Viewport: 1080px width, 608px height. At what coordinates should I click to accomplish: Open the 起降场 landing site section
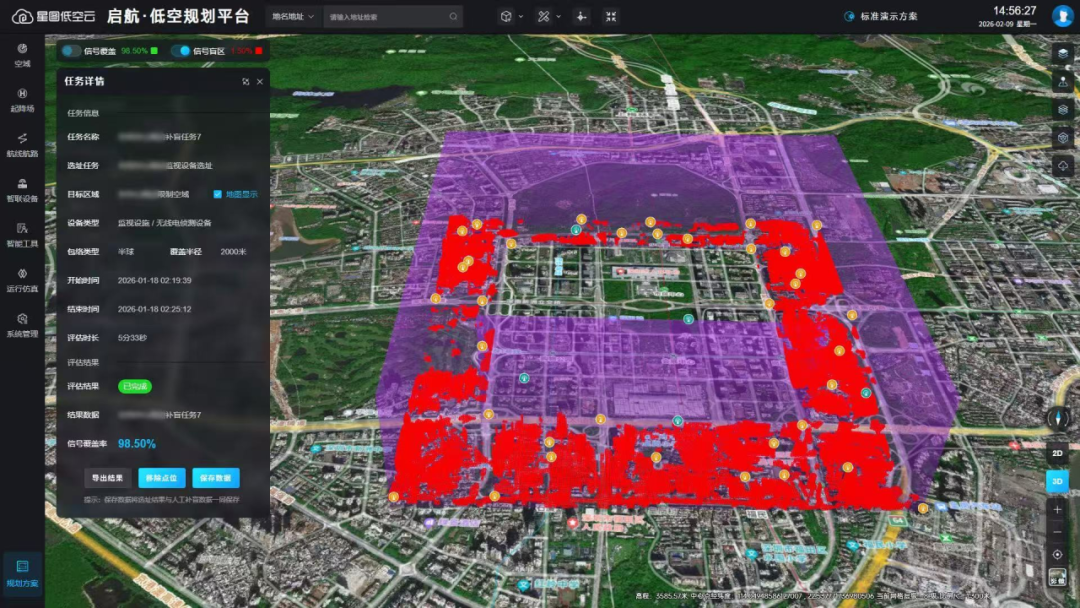(22, 99)
